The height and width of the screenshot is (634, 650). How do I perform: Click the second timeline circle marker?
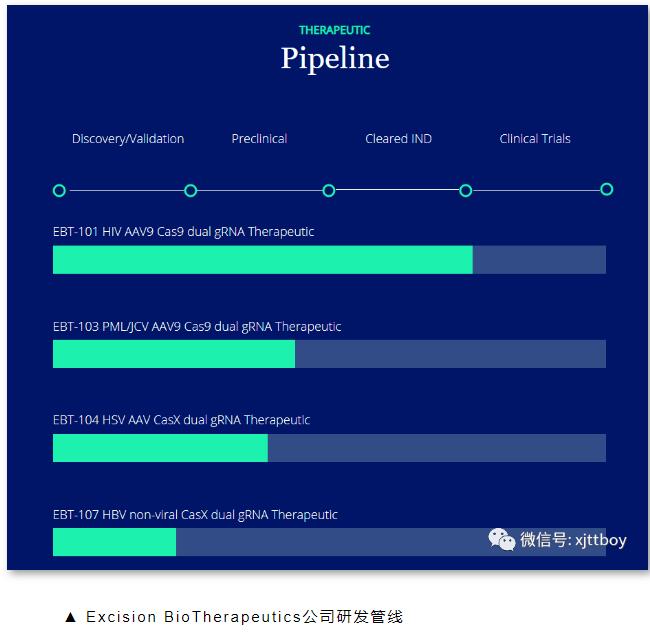point(190,191)
